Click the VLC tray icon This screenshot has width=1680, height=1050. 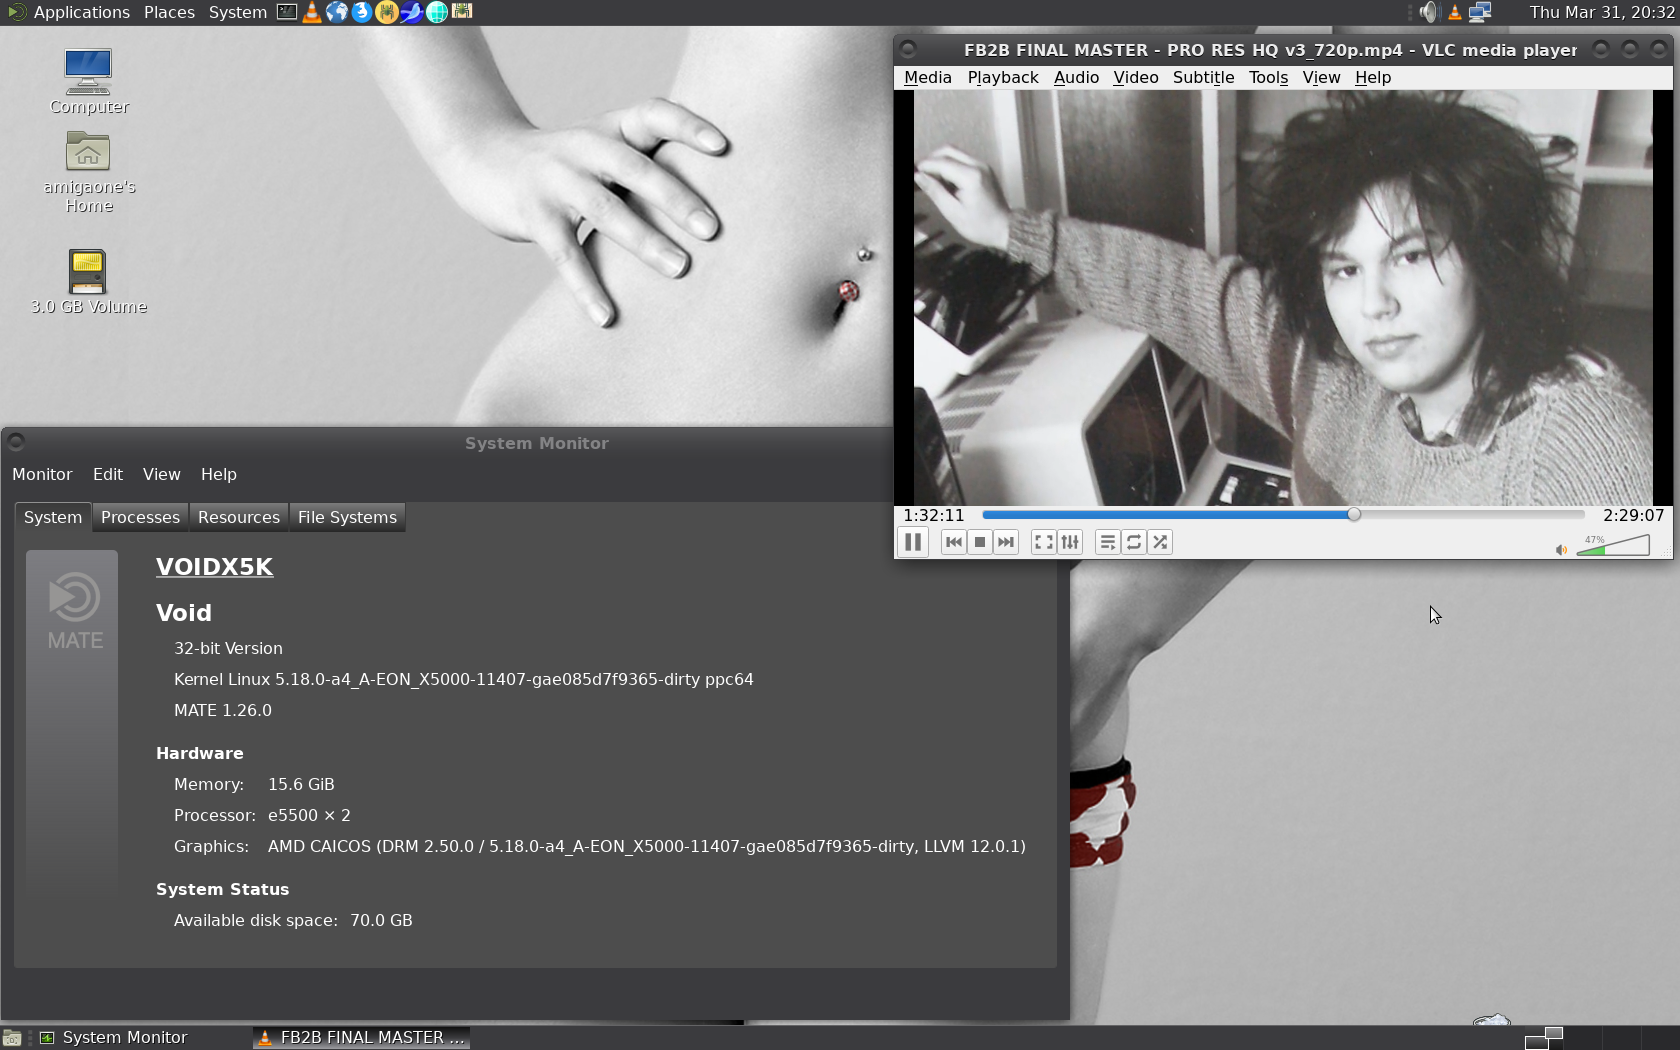click(1455, 12)
